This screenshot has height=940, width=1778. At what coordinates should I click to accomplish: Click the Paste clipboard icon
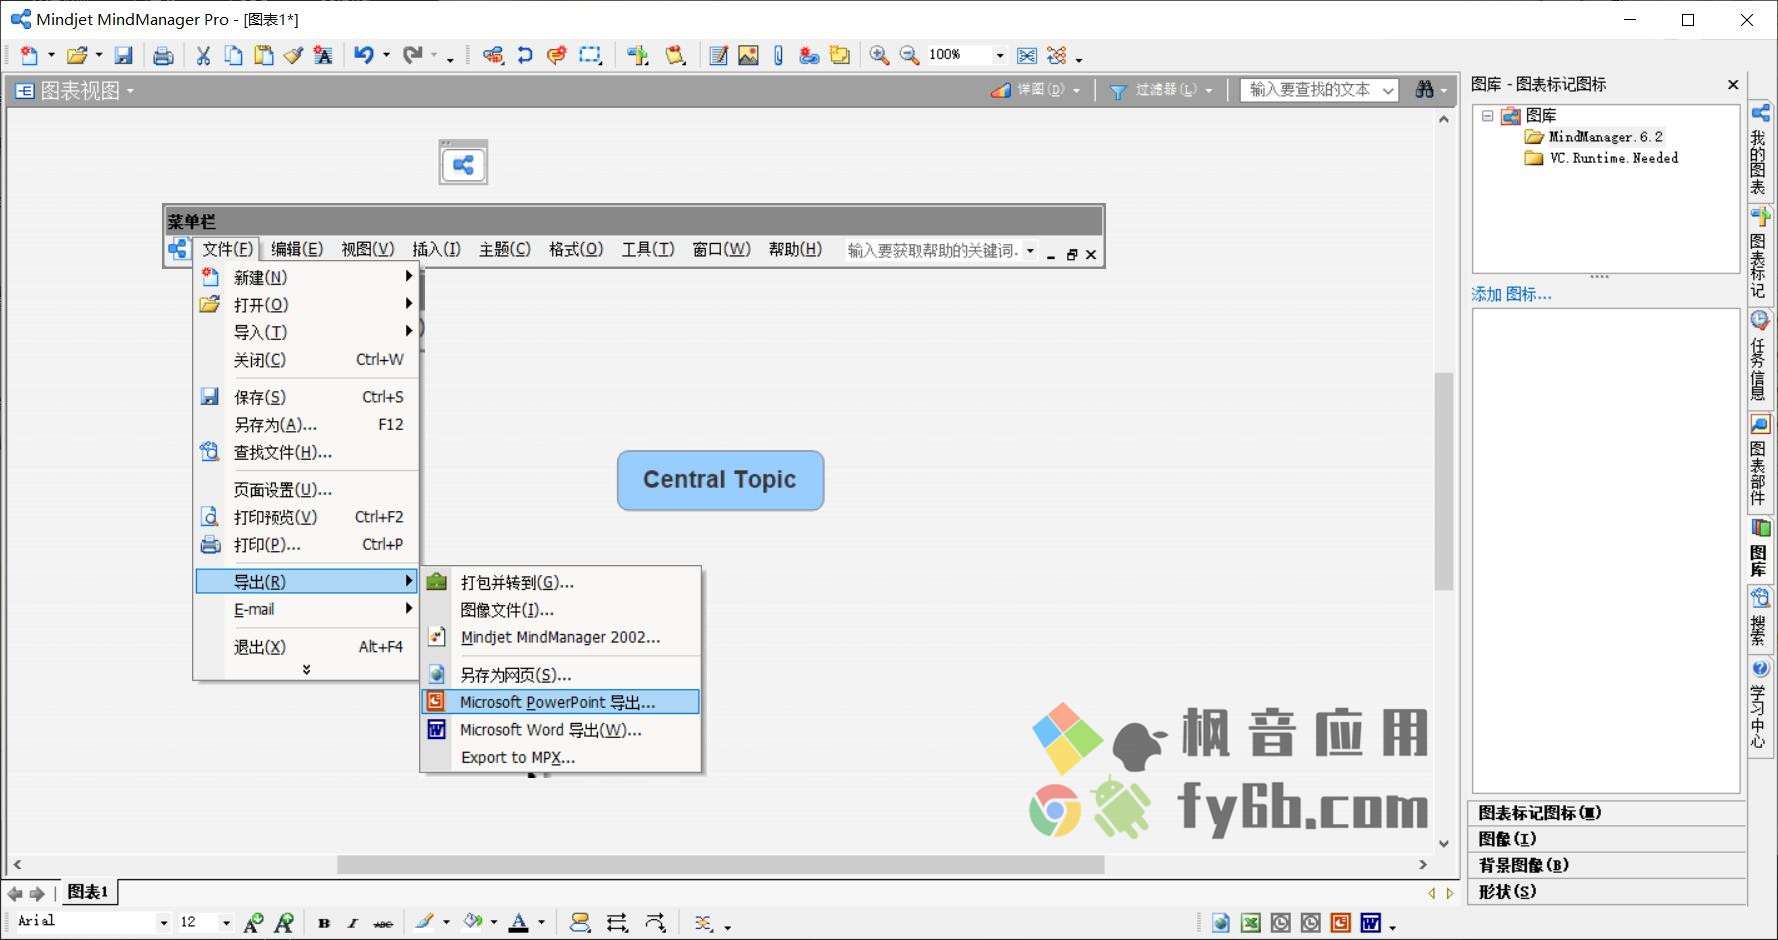point(263,56)
